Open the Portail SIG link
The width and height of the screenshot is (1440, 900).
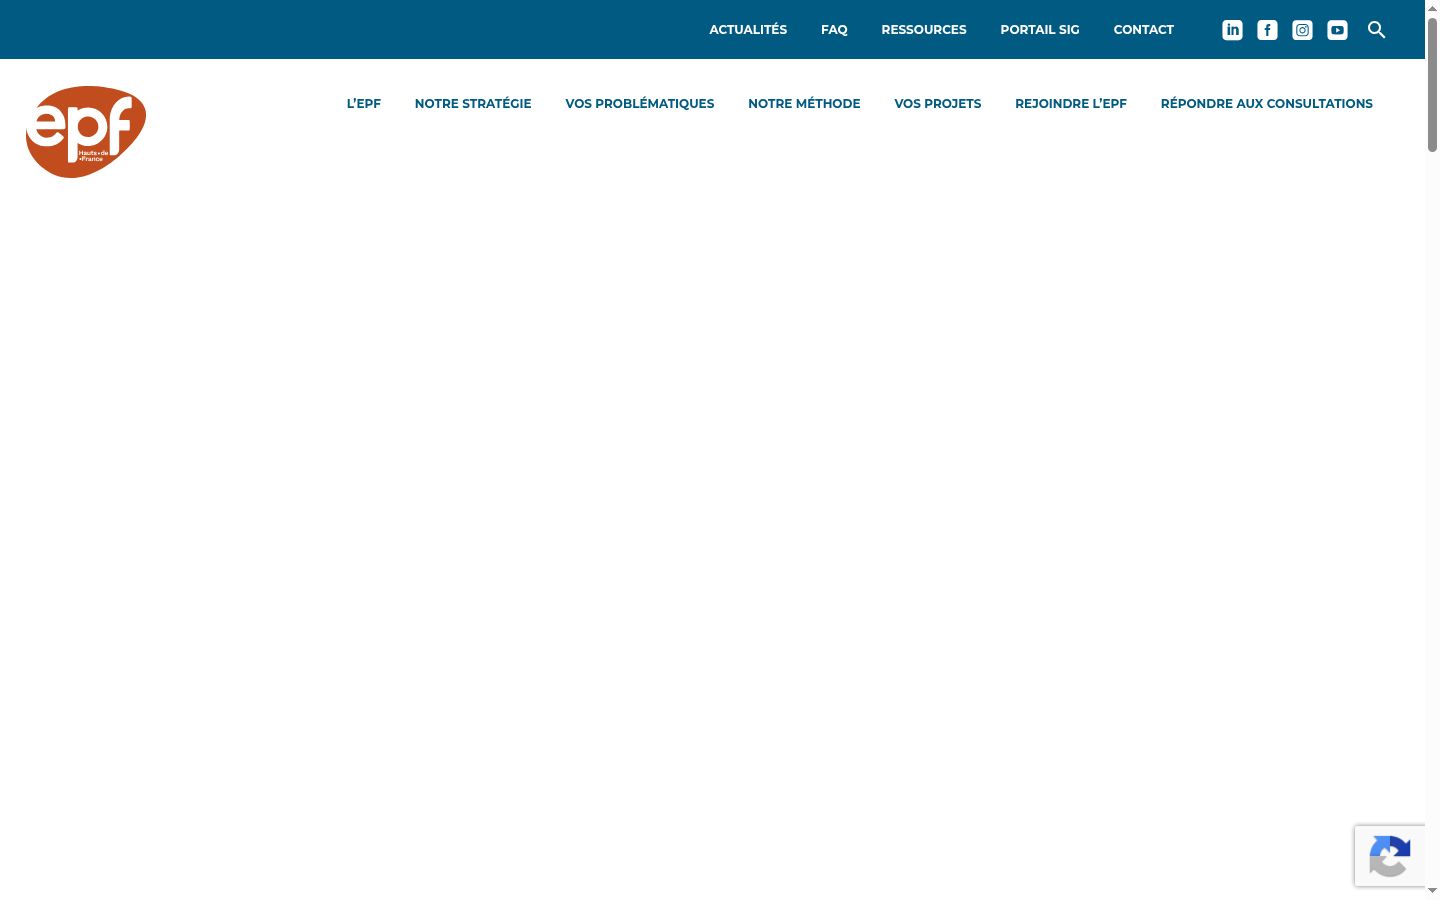tap(1040, 29)
